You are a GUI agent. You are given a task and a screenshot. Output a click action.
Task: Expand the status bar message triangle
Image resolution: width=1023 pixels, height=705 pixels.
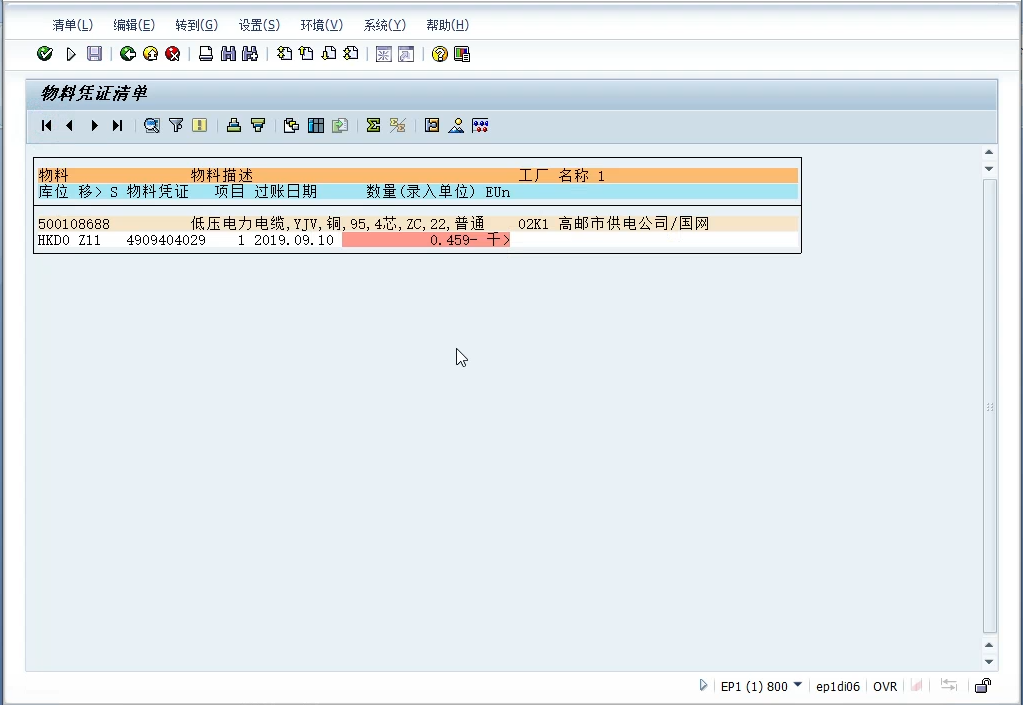click(703, 685)
